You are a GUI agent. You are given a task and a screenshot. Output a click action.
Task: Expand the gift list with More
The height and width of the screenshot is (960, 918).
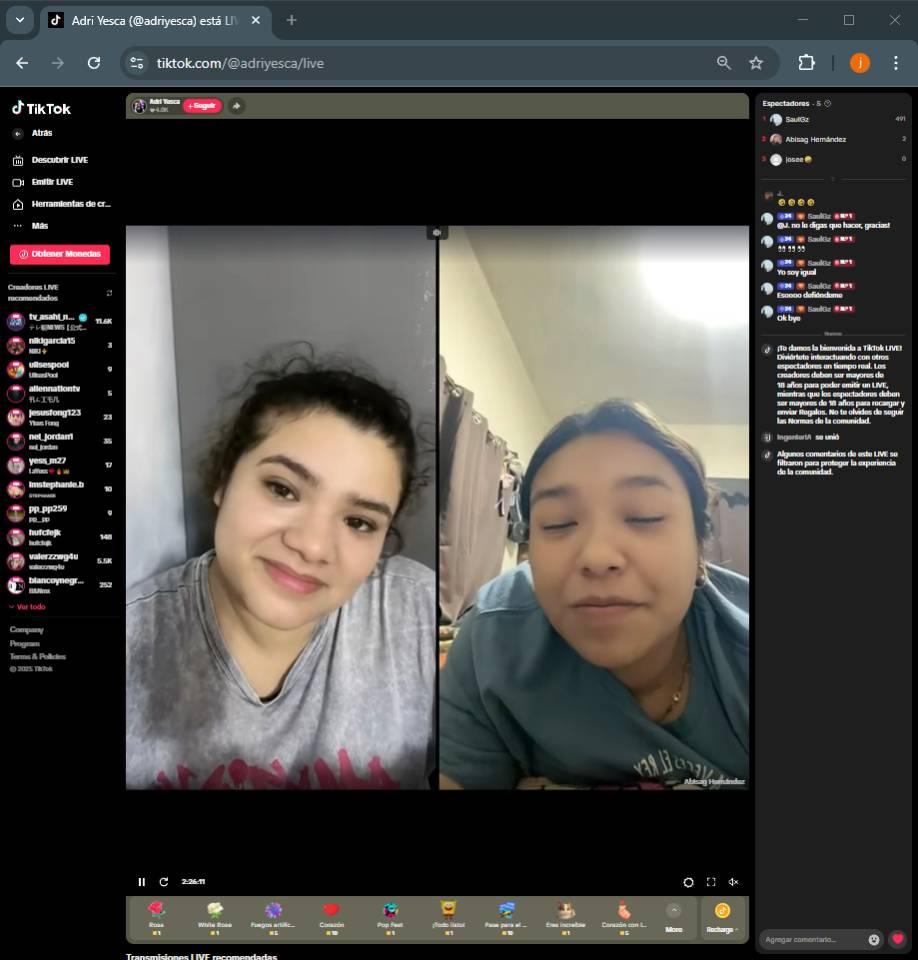(x=673, y=916)
